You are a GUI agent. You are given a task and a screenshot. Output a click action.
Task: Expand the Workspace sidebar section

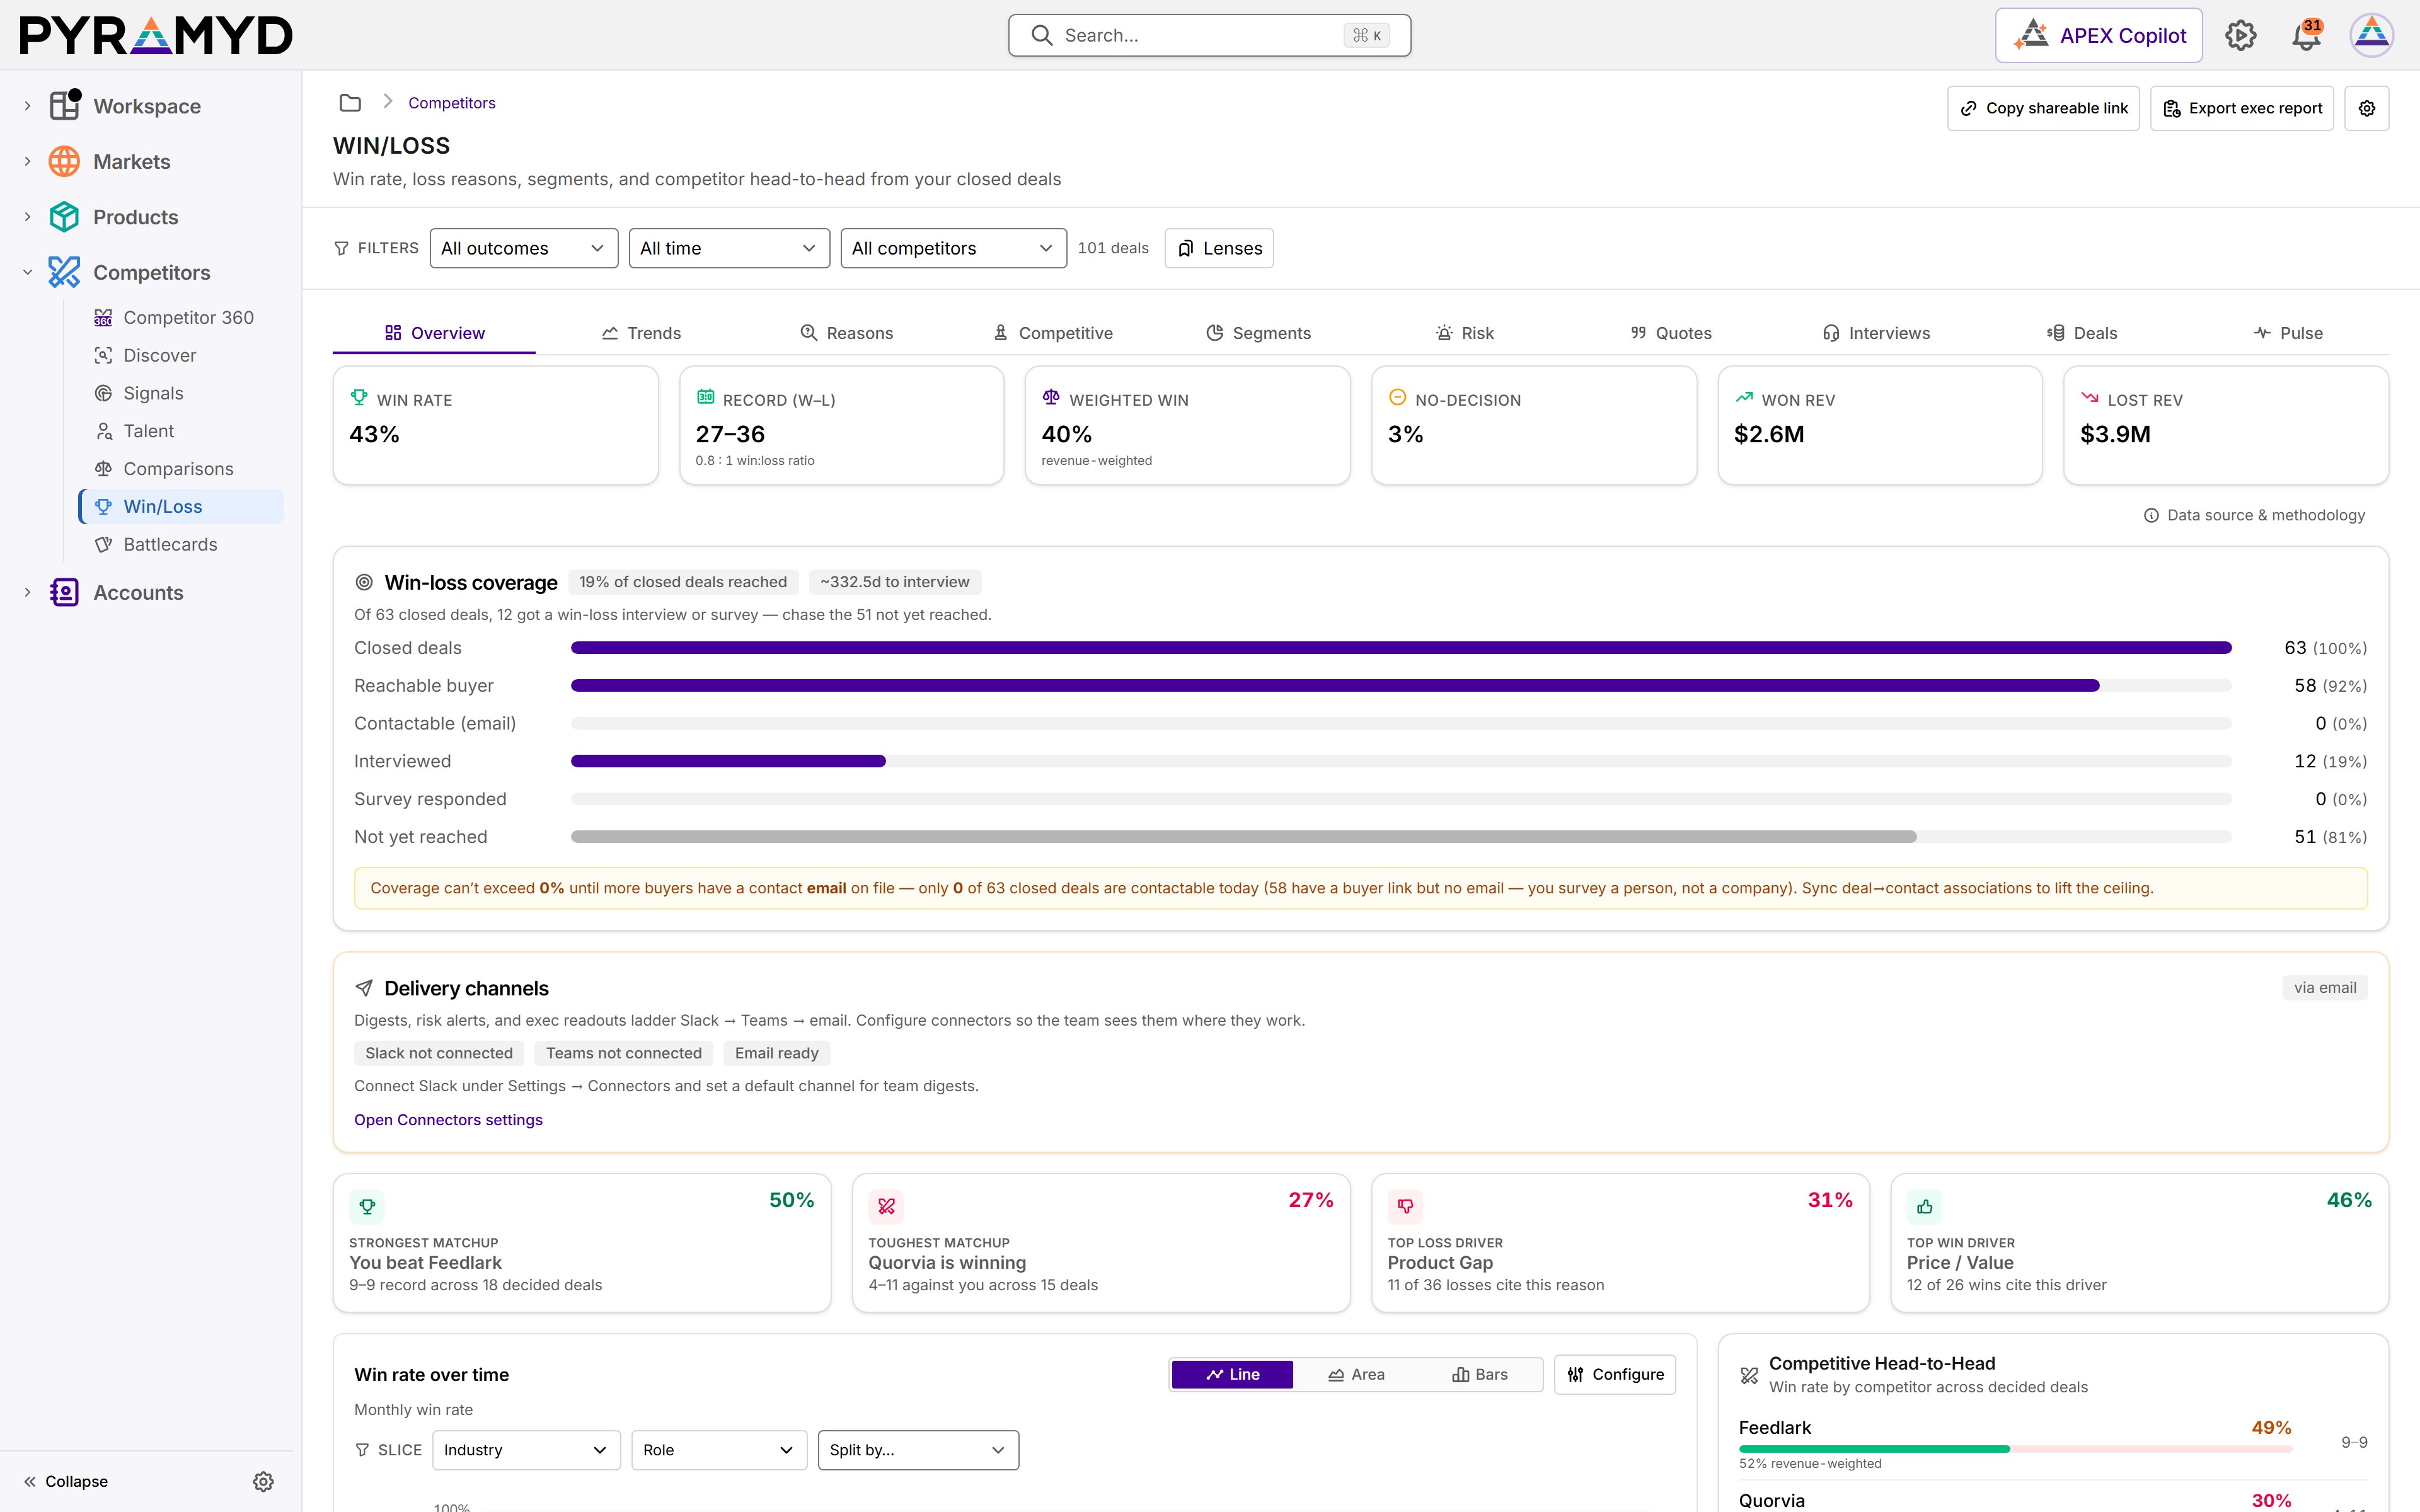click(x=27, y=106)
